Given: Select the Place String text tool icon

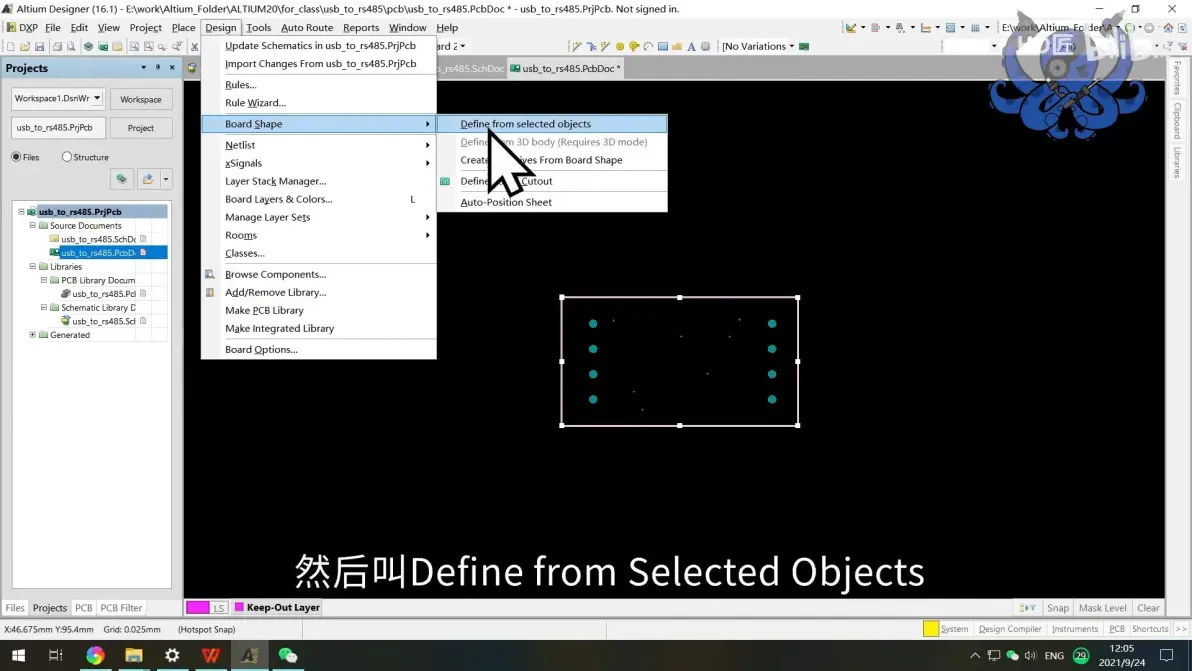Looking at the screenshot, I should (691, 46).
